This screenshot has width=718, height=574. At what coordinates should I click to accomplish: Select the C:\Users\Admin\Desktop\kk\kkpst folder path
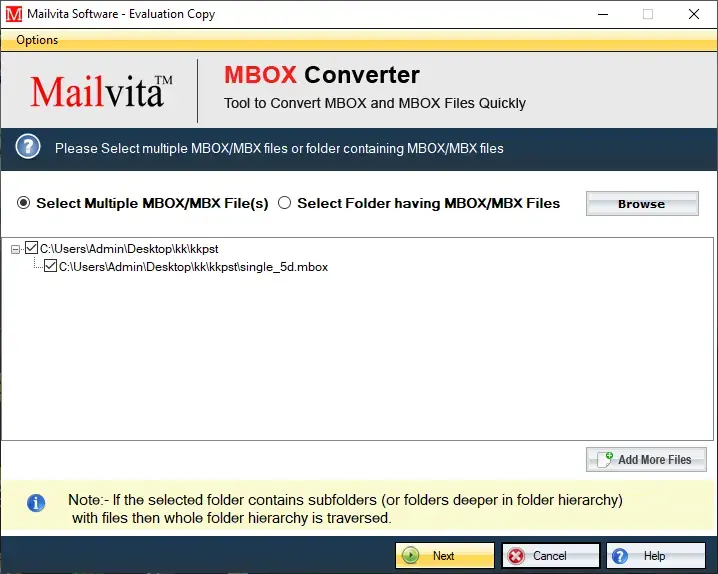click(129, 249)
